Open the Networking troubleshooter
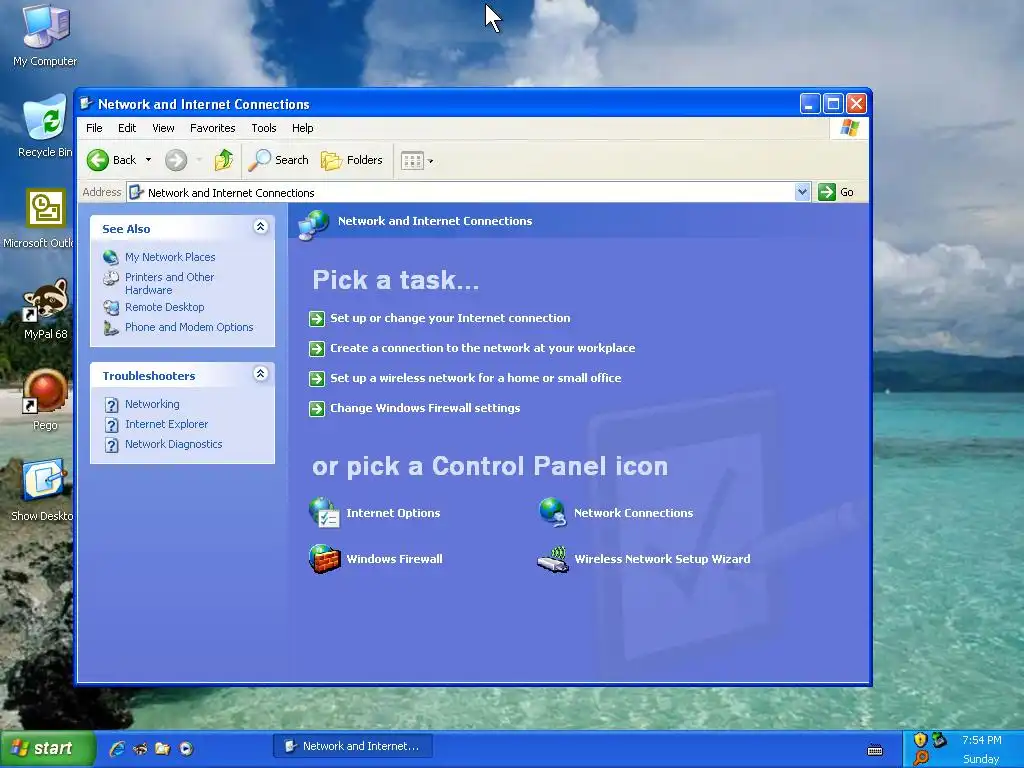 pyautogui.click(x=152, y=404)
